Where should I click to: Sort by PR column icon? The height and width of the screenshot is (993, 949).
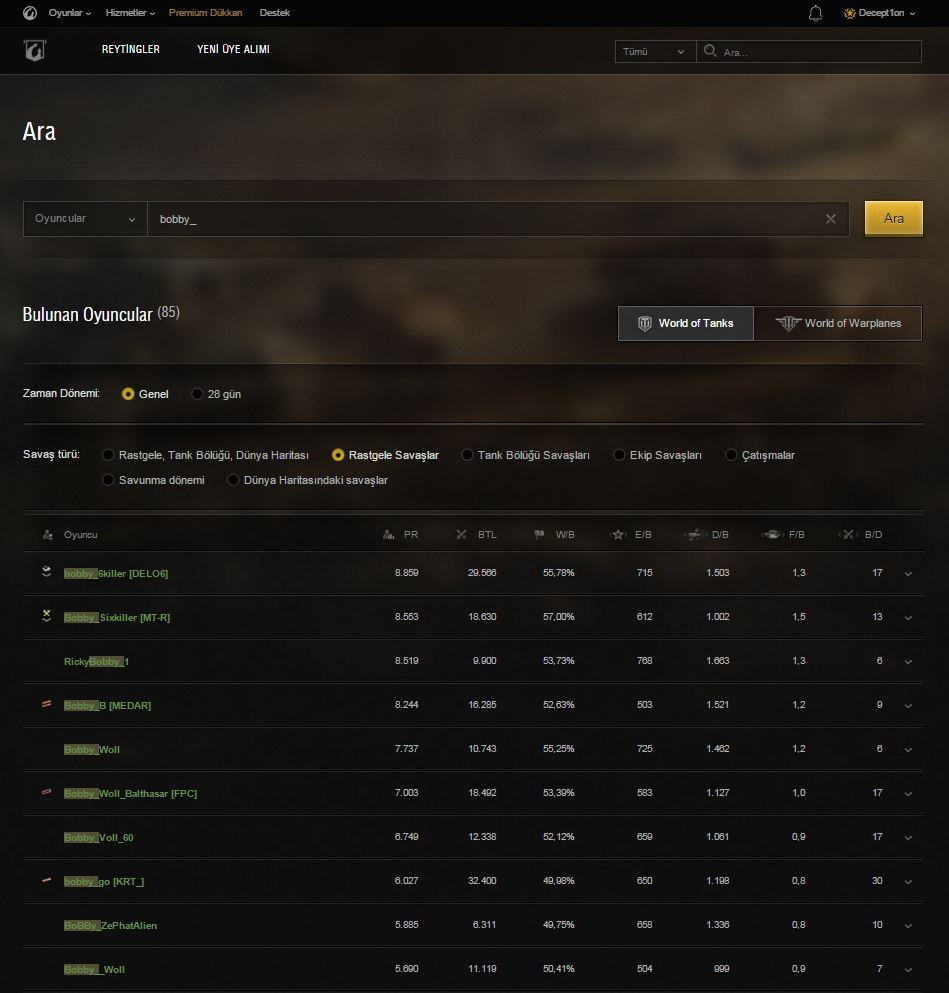tap(389, 535)
